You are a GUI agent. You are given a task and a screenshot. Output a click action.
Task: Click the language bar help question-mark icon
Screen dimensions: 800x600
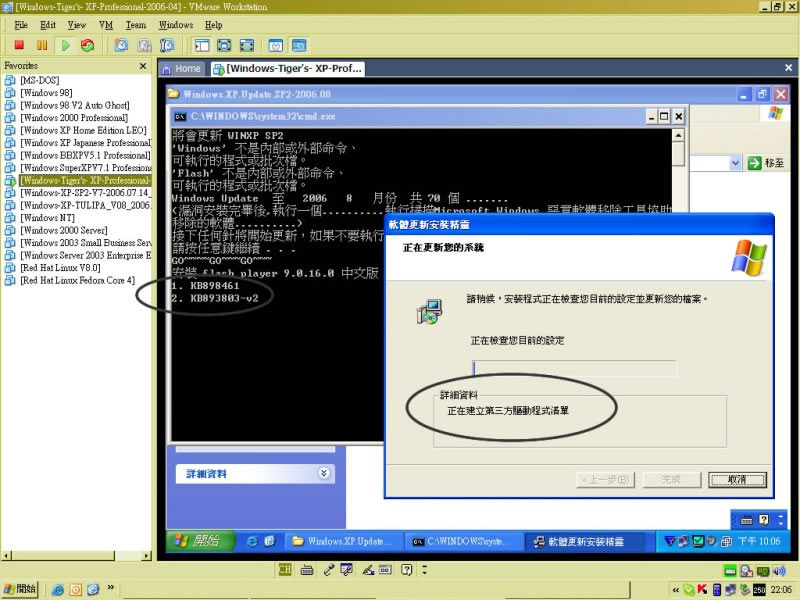pos(406,570)
